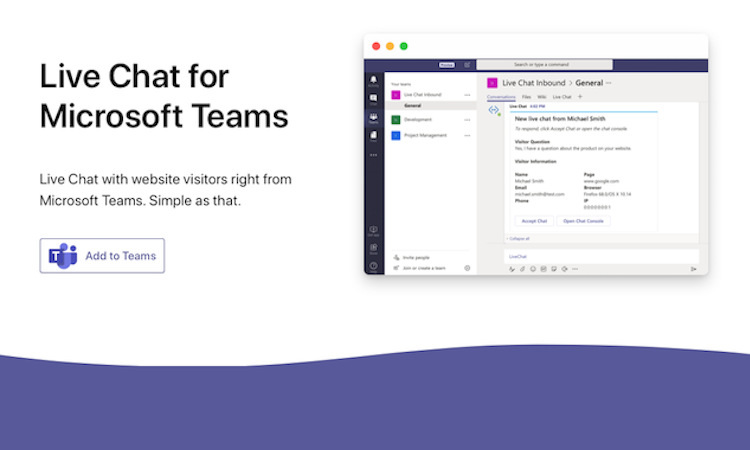This screenshot has width=750, height=450.
Task: Open the GIF icon in compose toolbar
Action: 543,269
